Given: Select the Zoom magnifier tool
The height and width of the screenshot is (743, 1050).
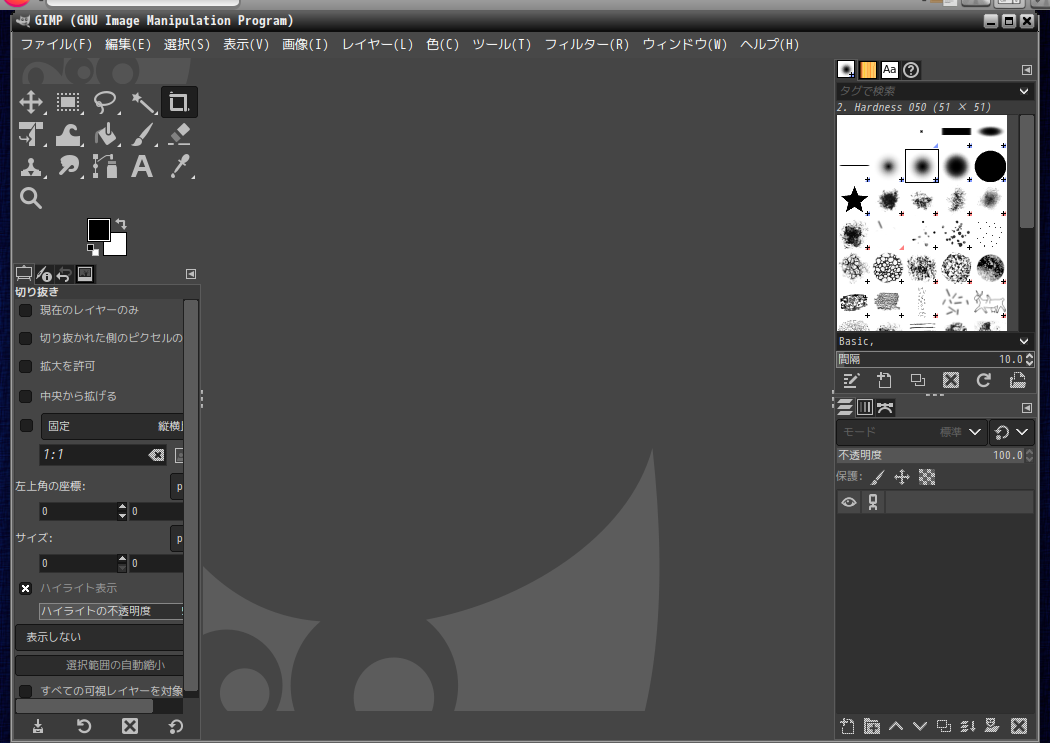Looking at the screenshot, I should point(31,198).
